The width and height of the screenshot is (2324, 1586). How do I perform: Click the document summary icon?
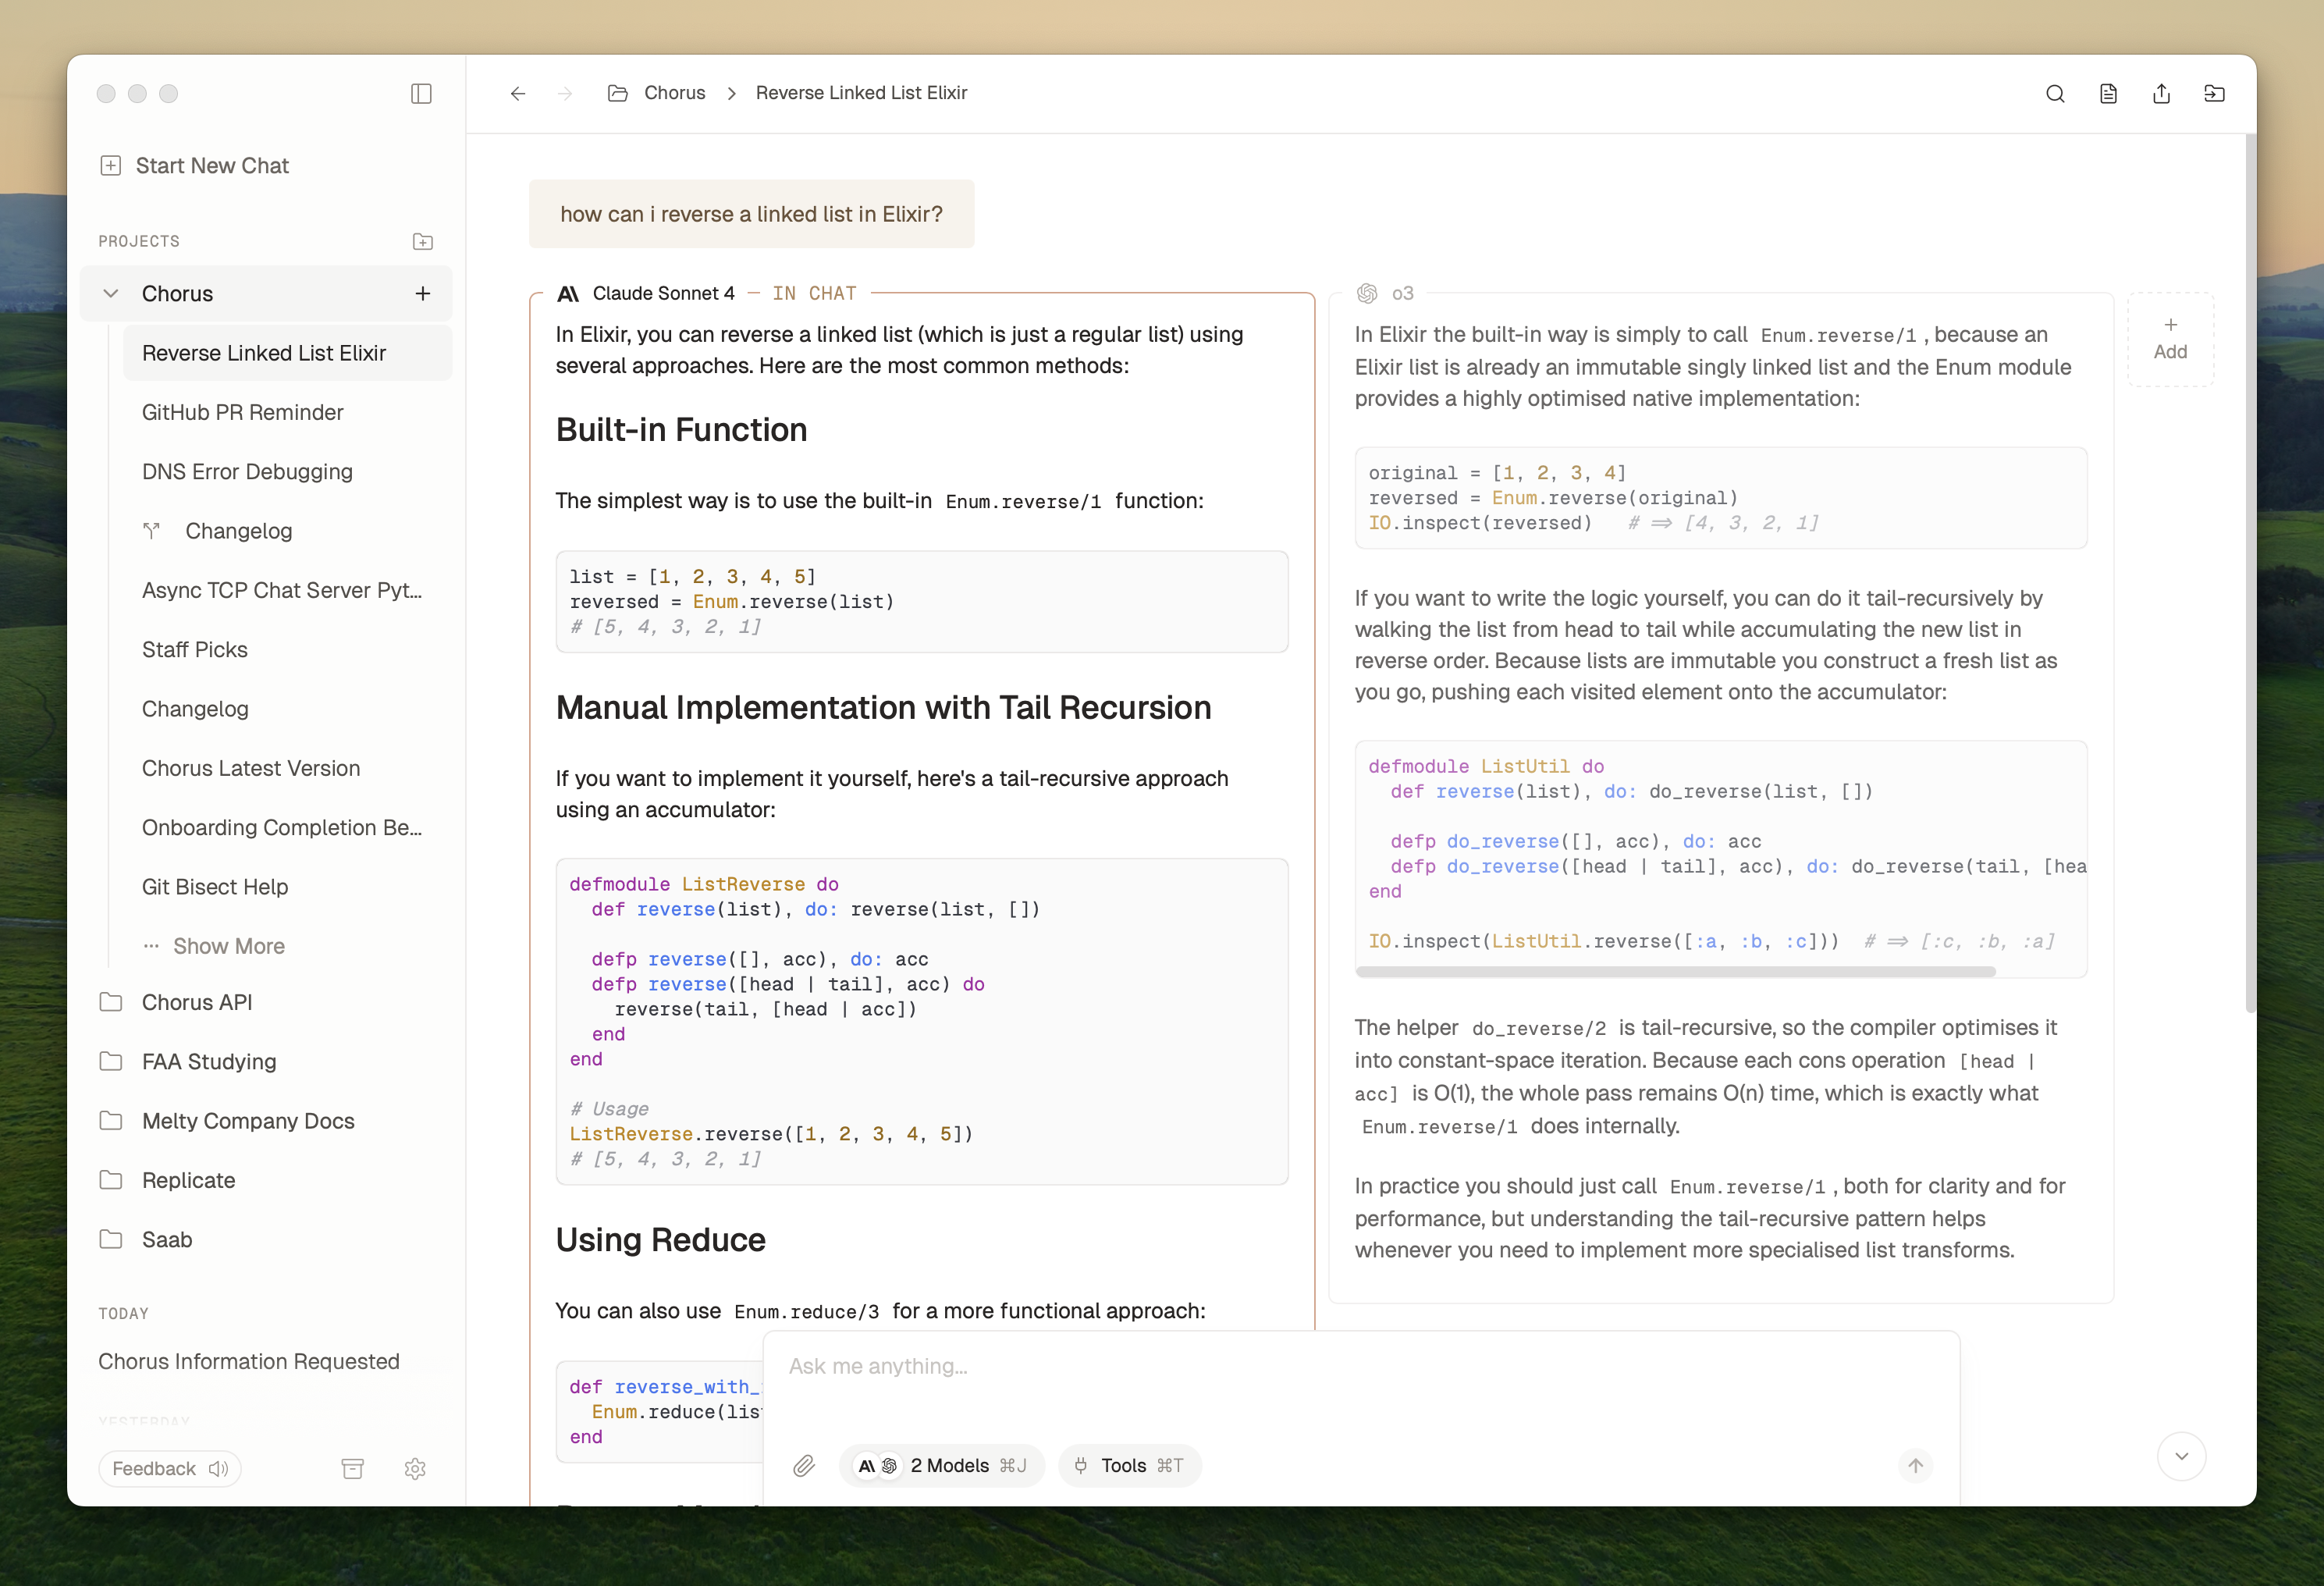pos(2108,93)
